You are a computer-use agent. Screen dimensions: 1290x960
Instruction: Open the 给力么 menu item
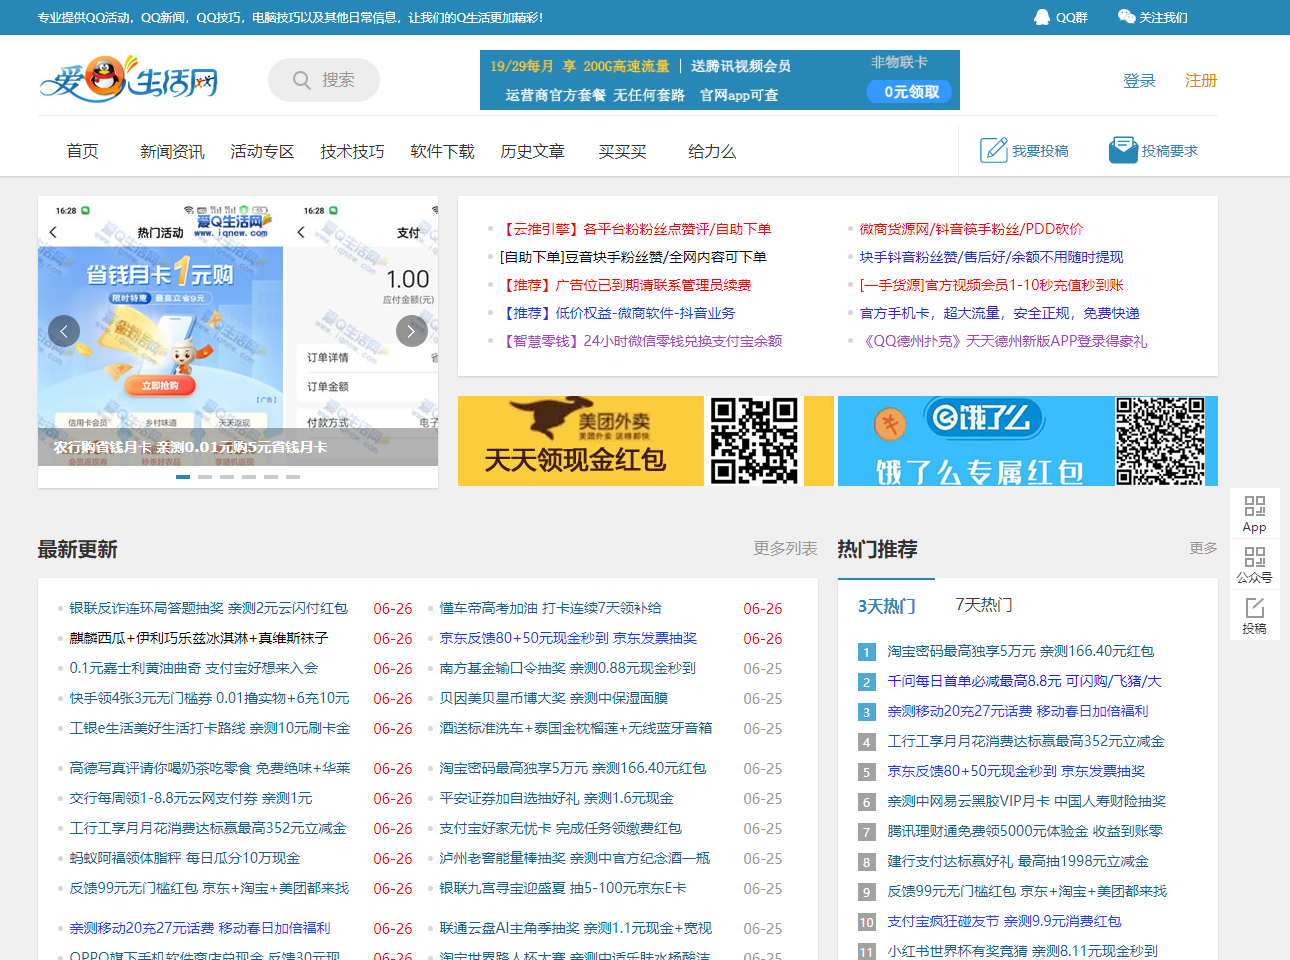(712, 151)
